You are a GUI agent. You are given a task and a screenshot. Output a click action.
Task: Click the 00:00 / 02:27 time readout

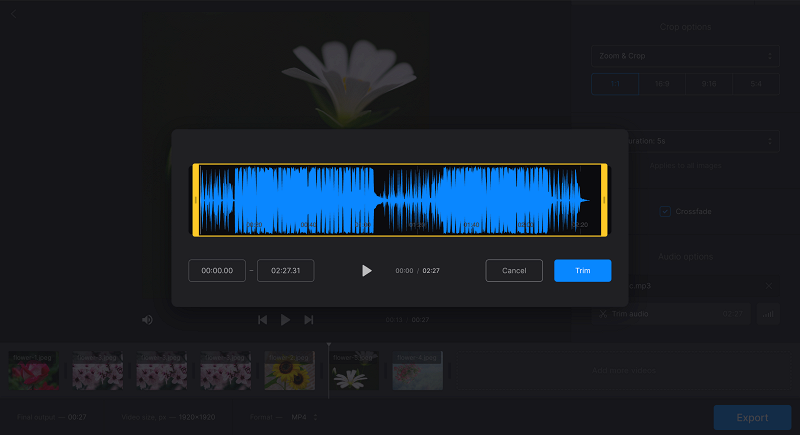click(417, 271)
